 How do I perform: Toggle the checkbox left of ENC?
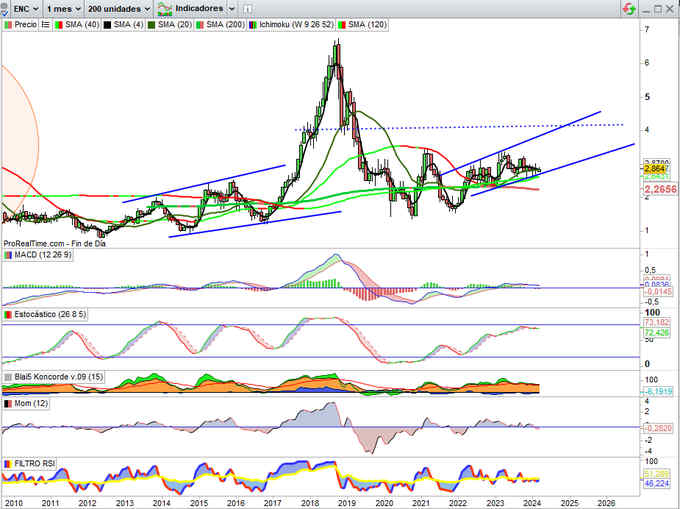pos(7,7)
